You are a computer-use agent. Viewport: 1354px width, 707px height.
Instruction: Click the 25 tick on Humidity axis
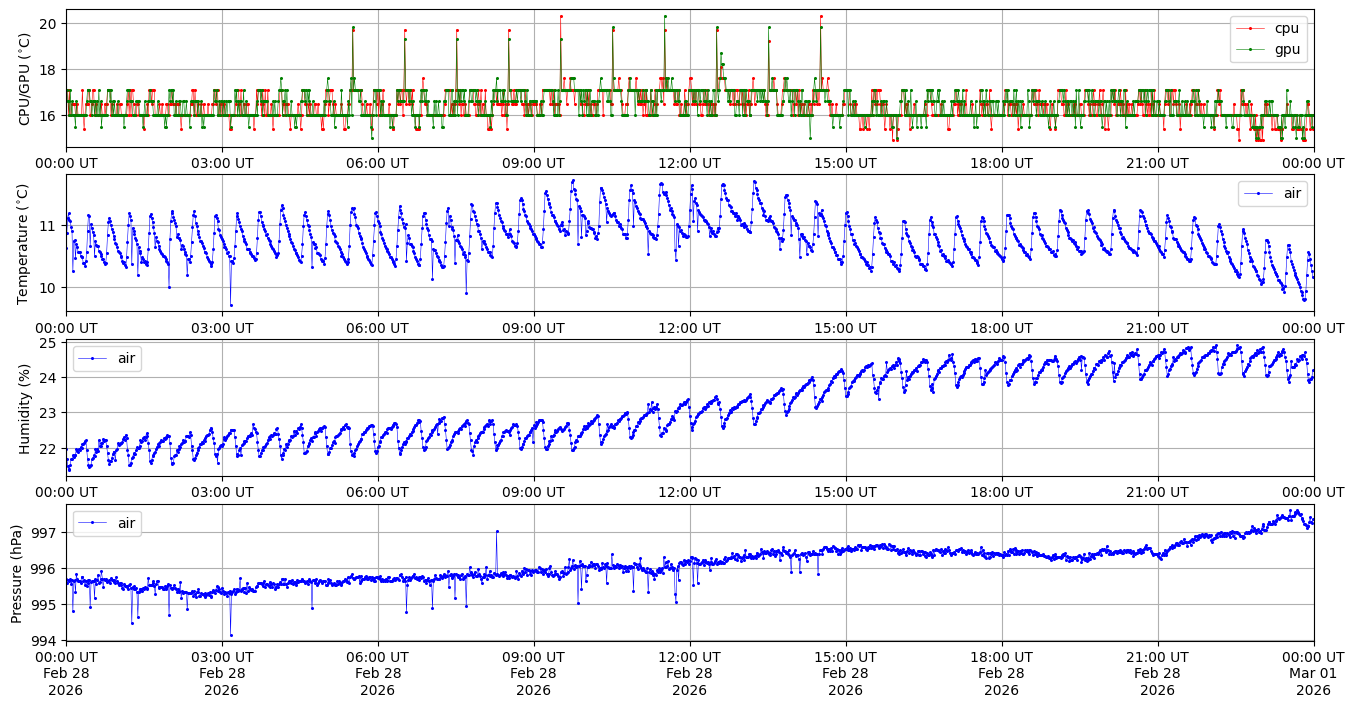(49, 343)
